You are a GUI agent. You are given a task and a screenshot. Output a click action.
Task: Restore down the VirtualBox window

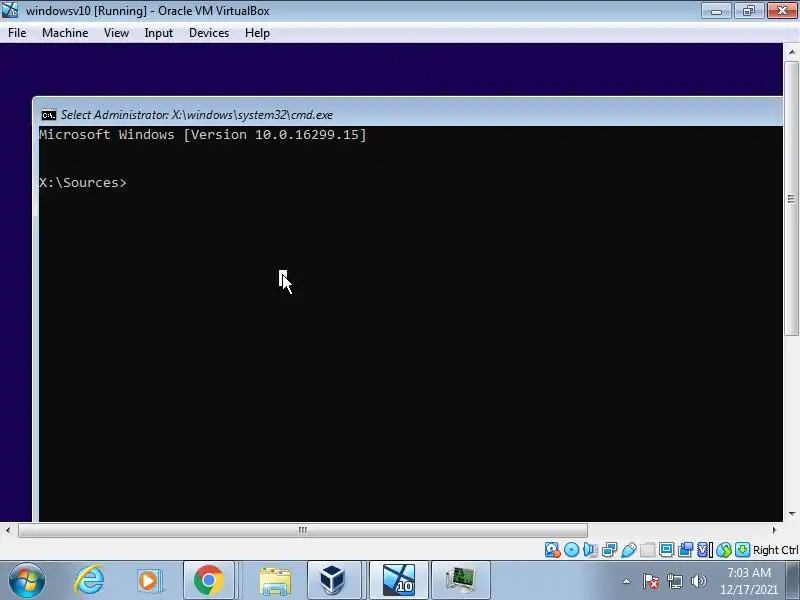(x=749, y=11)
